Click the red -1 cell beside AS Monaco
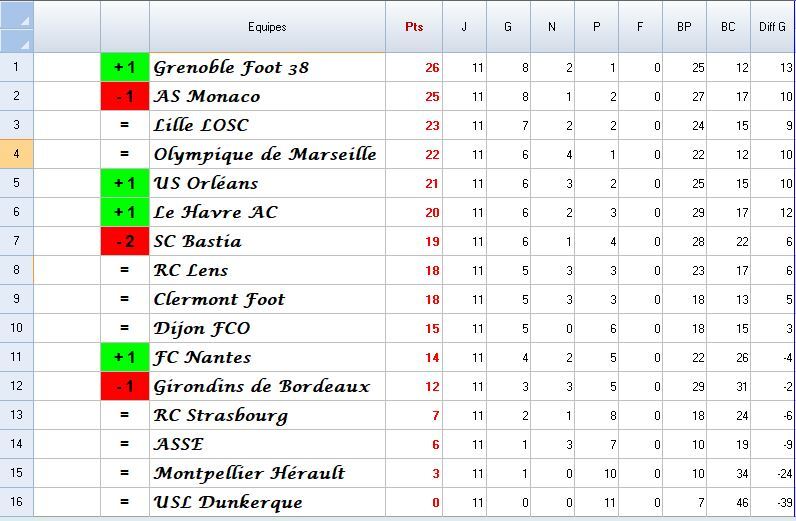 pos(125,97)
